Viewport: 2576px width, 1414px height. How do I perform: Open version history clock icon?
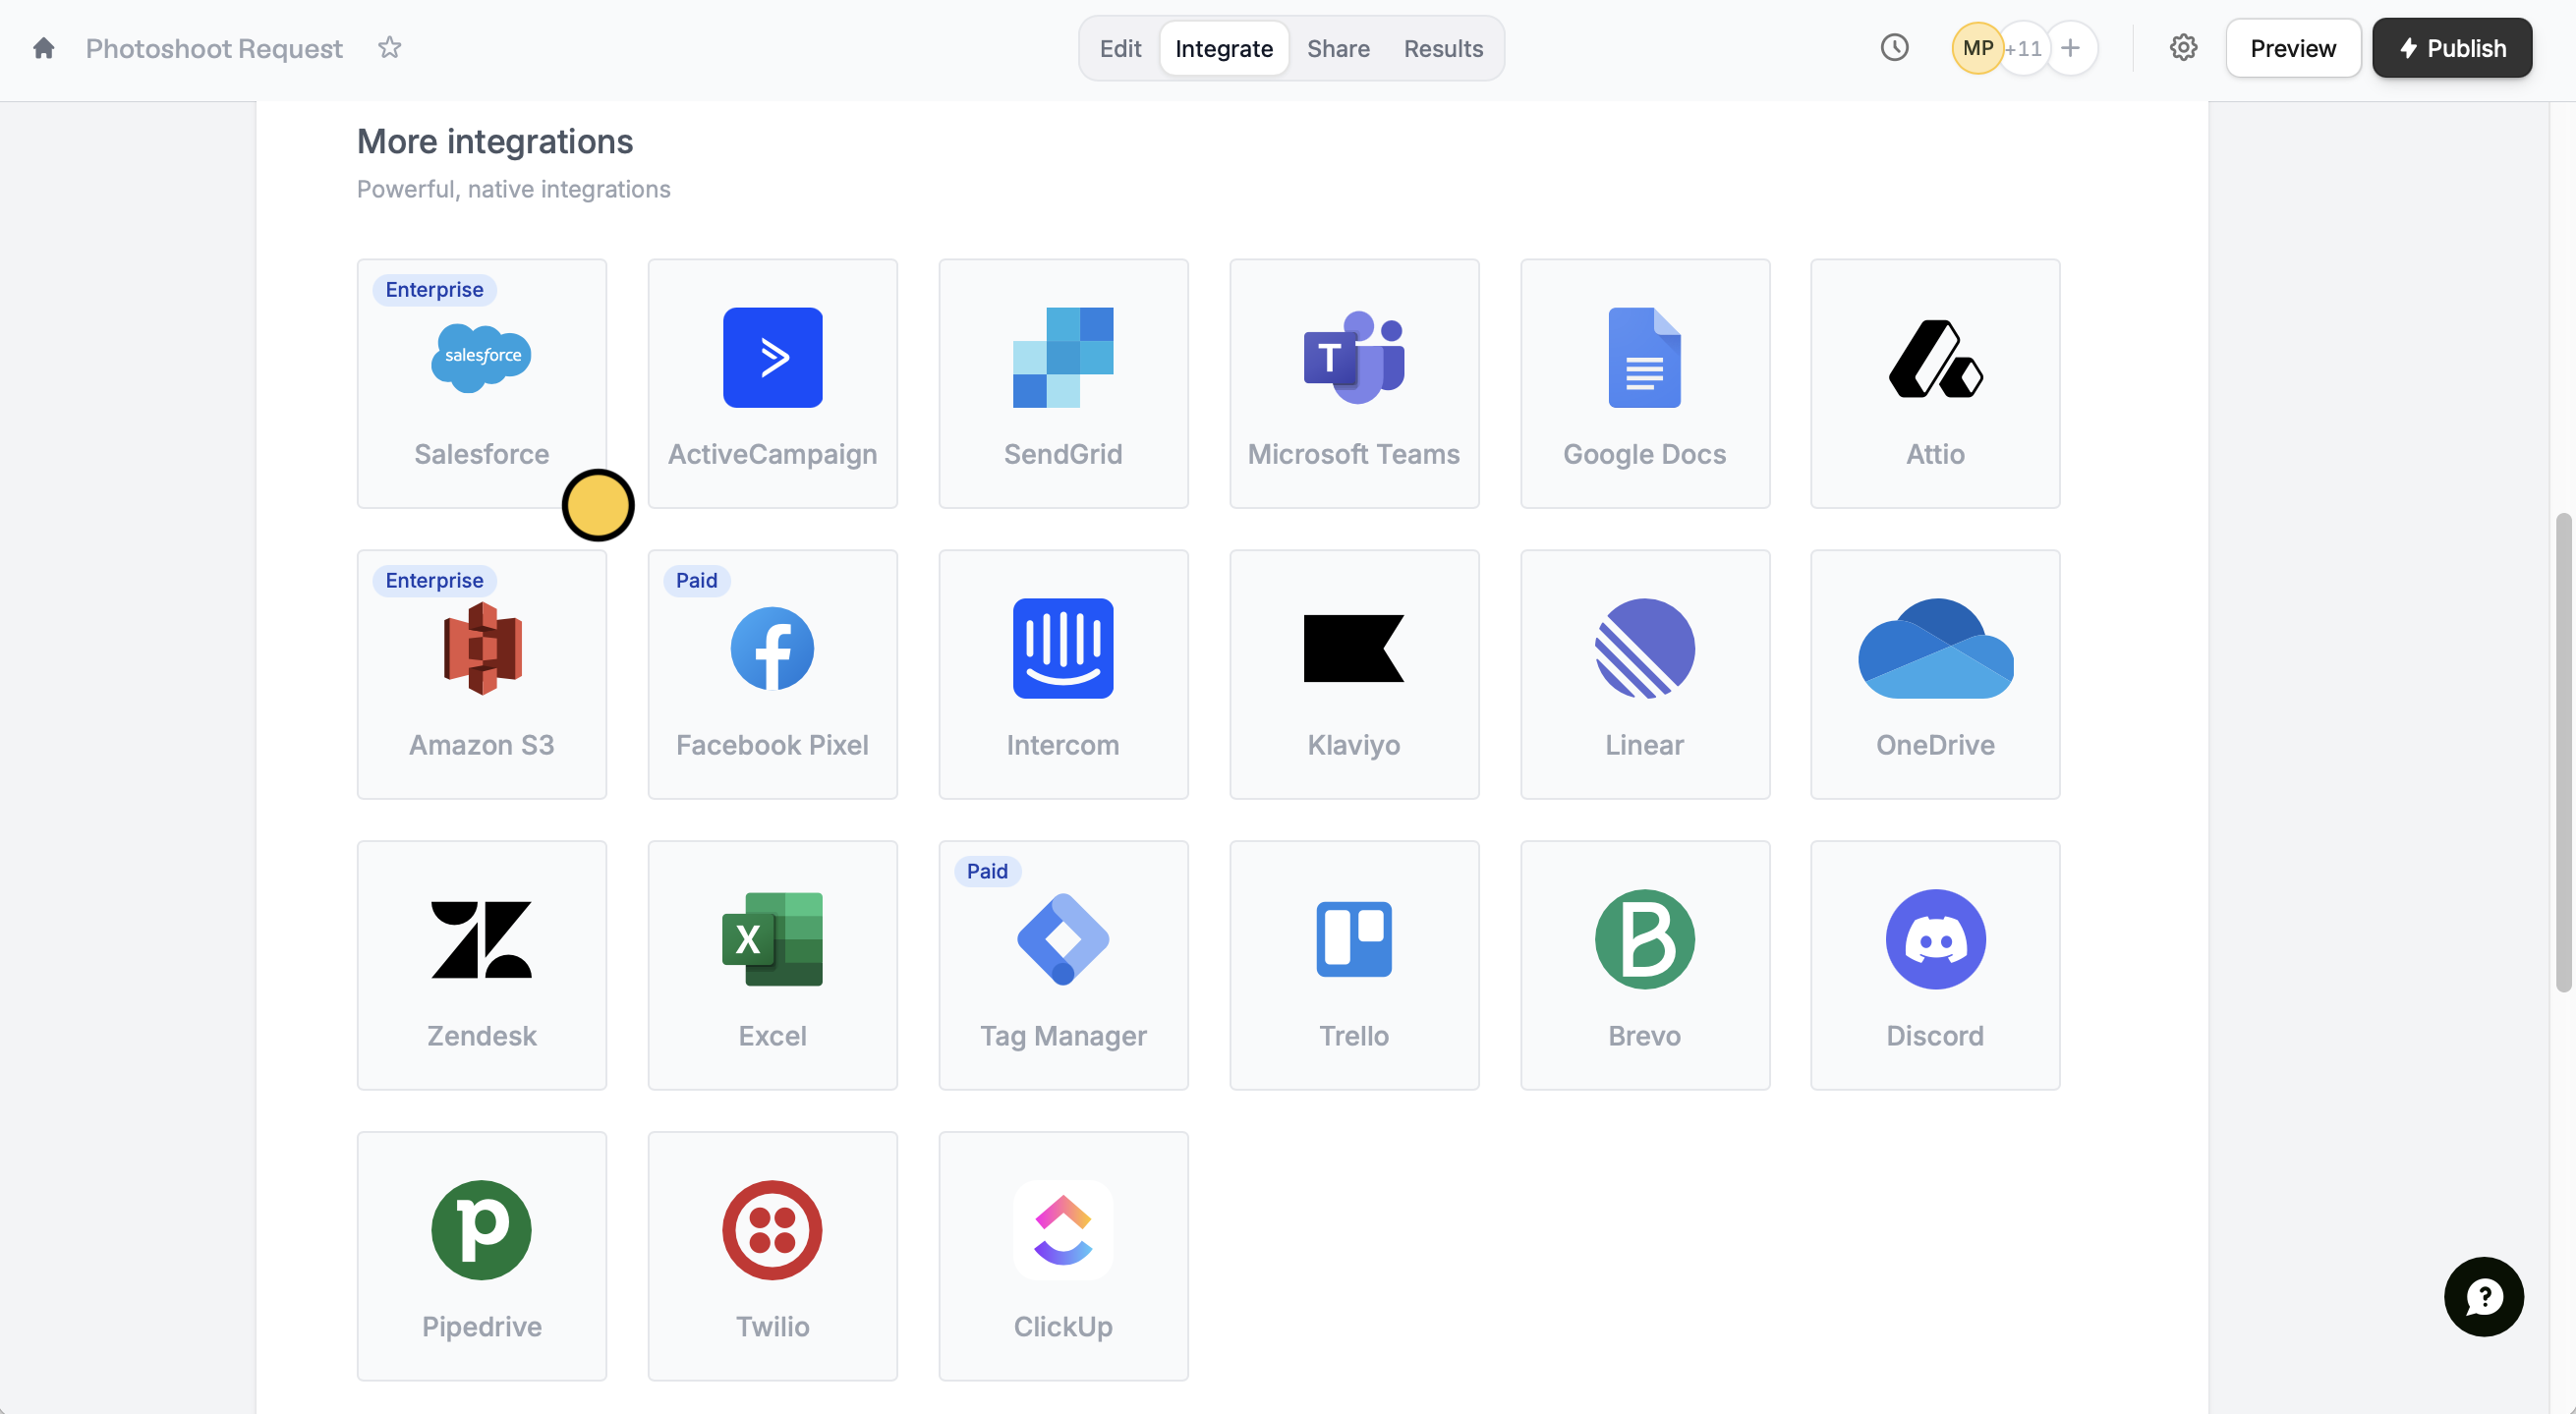pos(1893,48)
